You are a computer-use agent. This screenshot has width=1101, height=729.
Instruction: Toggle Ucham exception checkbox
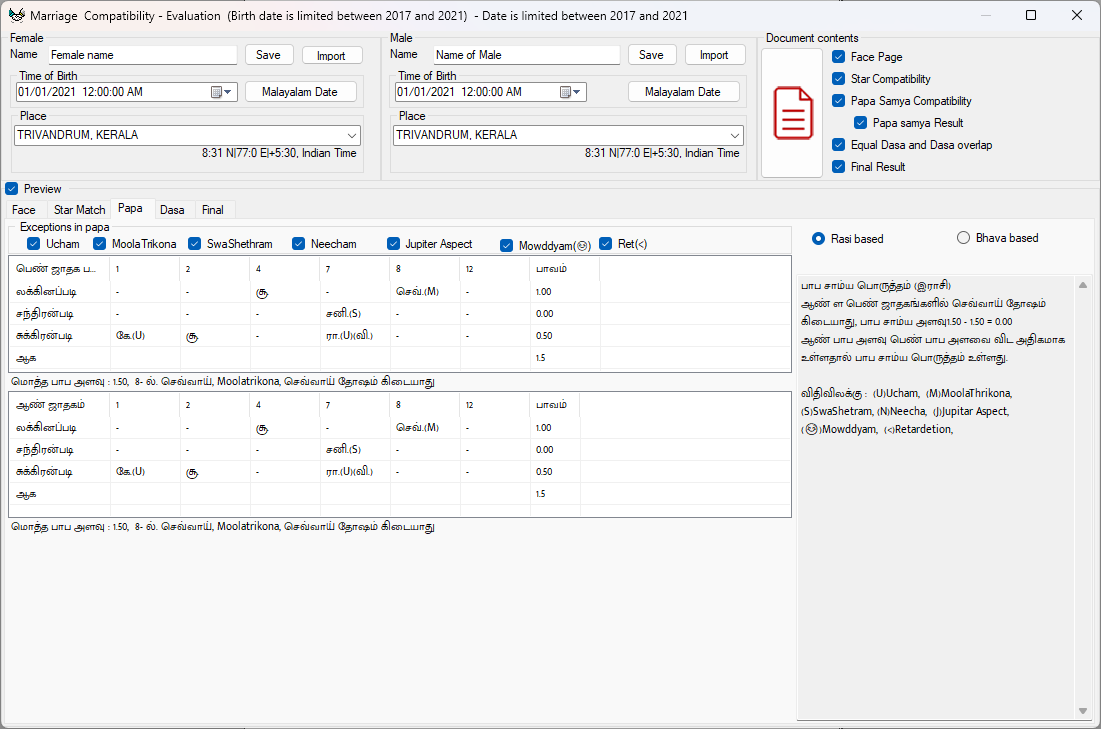coord(33,244)
